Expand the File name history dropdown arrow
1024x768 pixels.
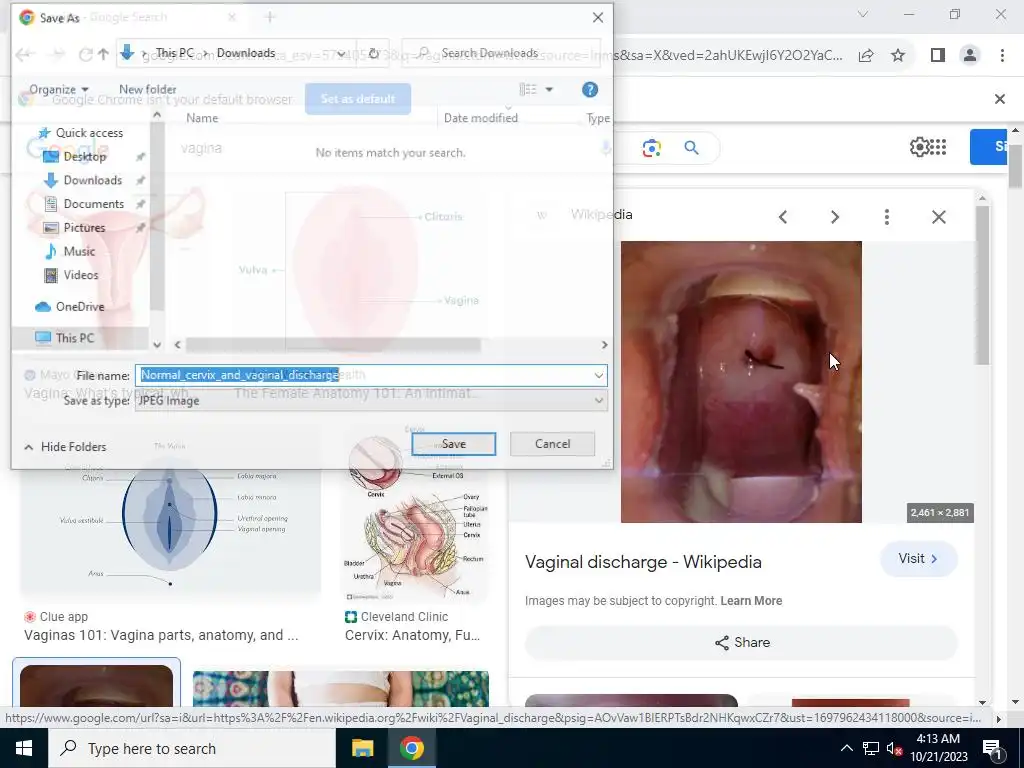[599, 375]
